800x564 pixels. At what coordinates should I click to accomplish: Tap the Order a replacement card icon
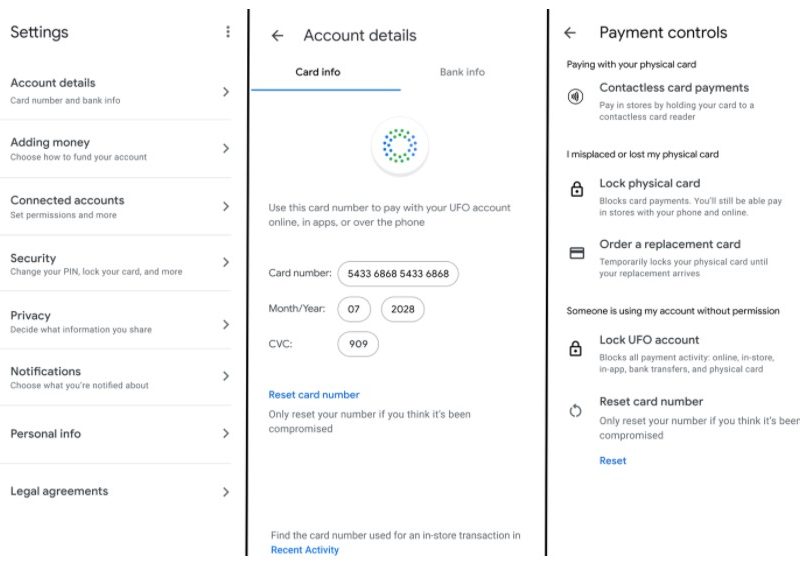576,253
